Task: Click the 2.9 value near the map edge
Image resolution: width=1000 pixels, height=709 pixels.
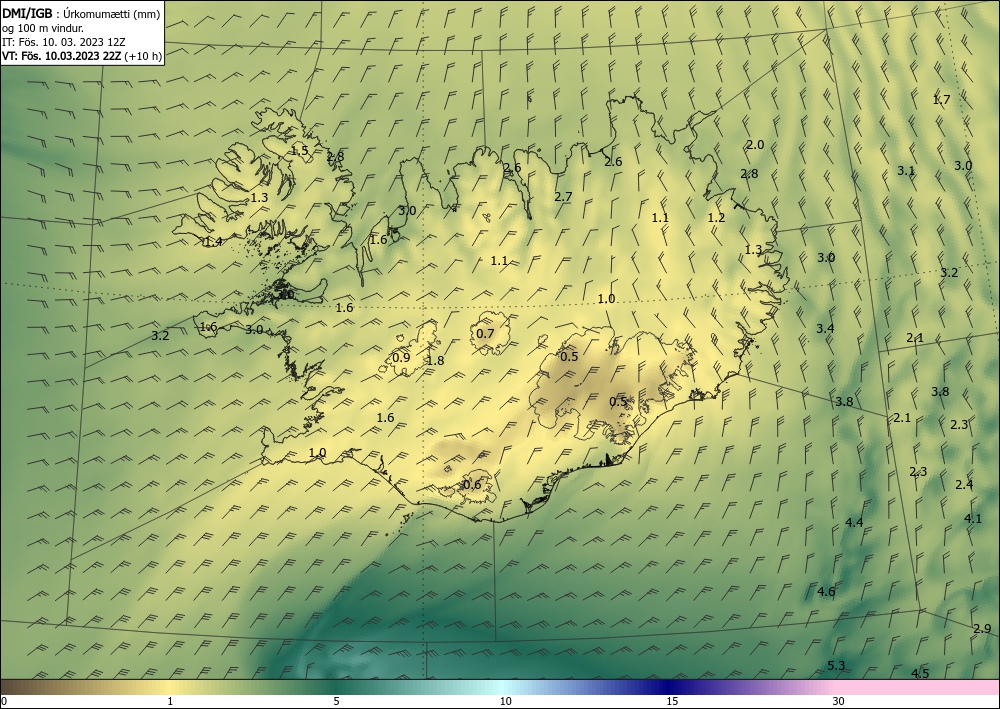Action: [x=983, y=629]
